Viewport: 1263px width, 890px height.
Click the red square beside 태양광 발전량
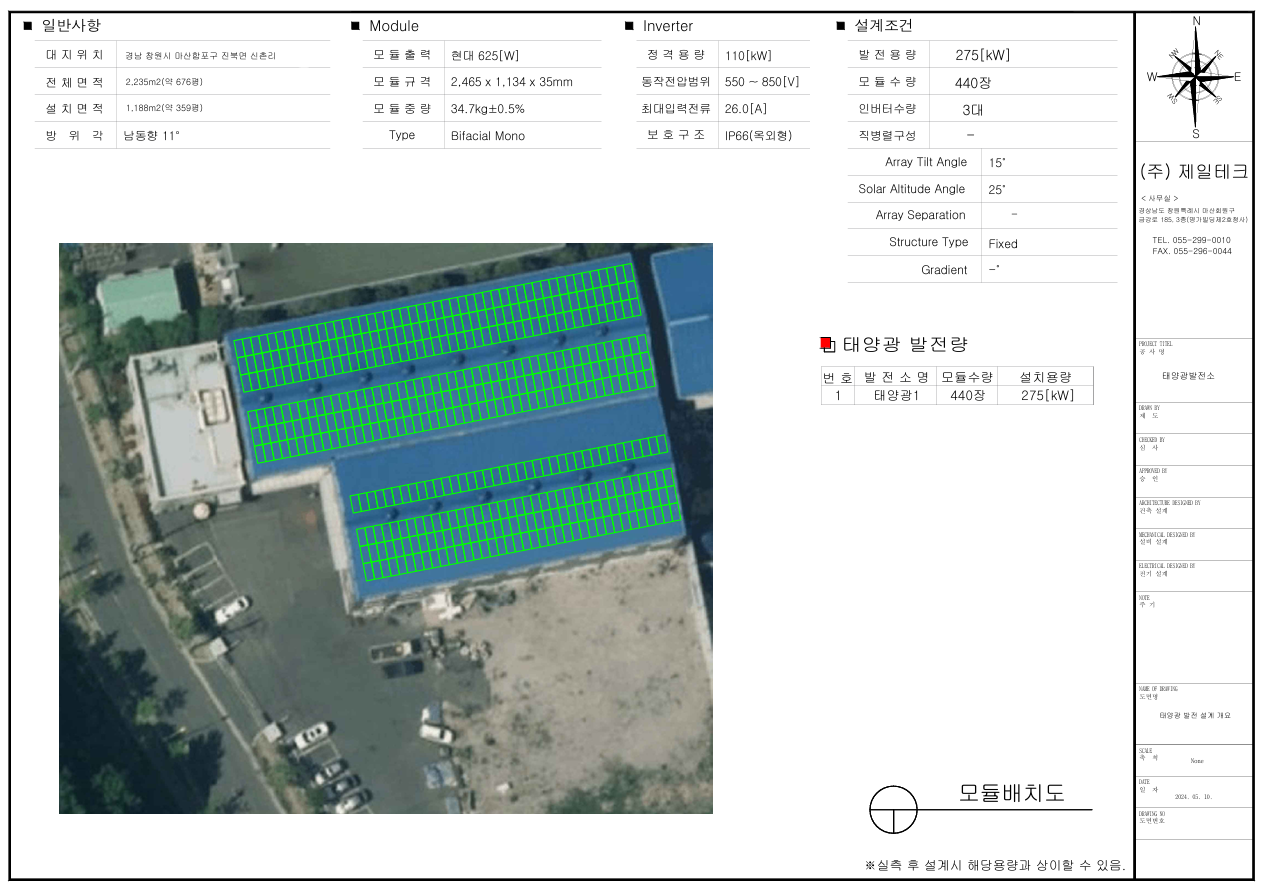click(826, 344)
